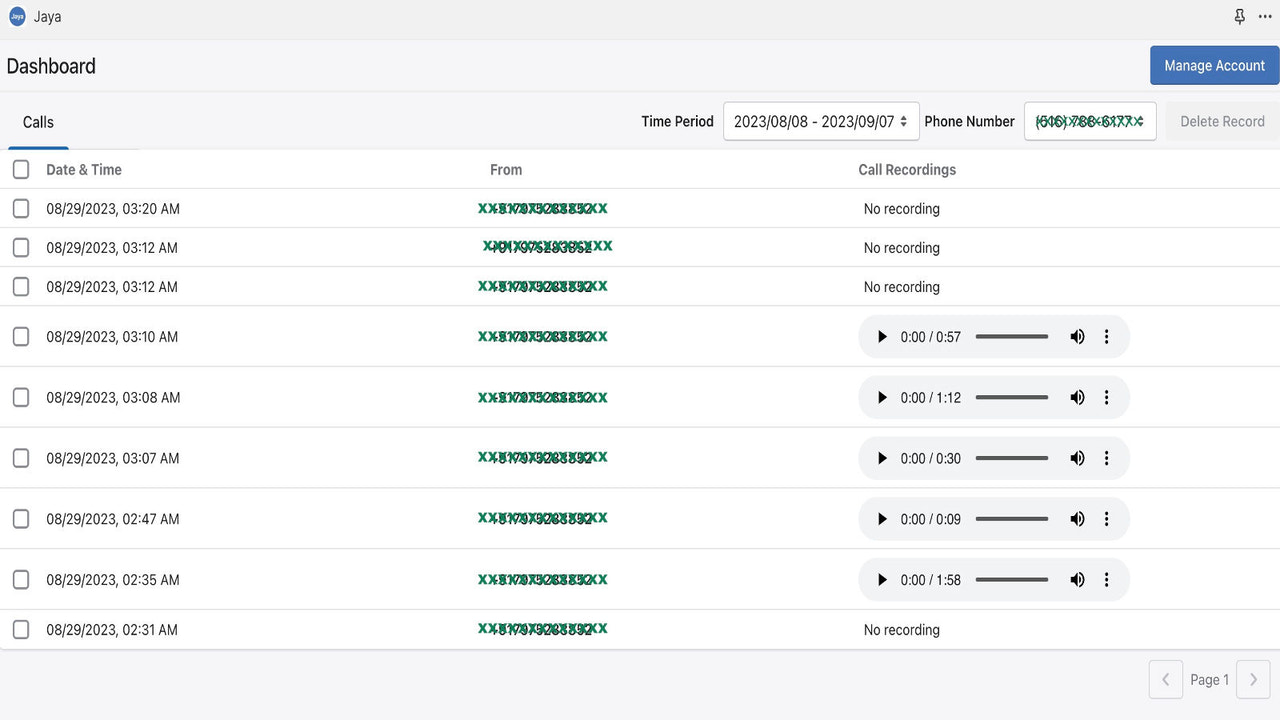The image size is (1280, 720).
Task: Open the Phone Number selector
Action: 1090,121
